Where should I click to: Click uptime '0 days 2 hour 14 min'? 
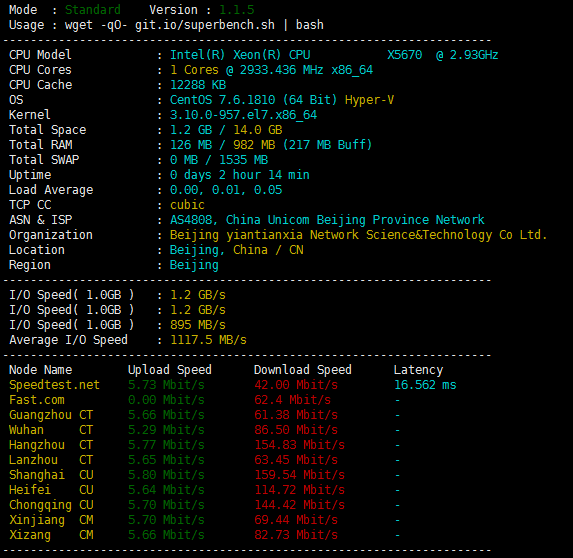coord(240,175)
